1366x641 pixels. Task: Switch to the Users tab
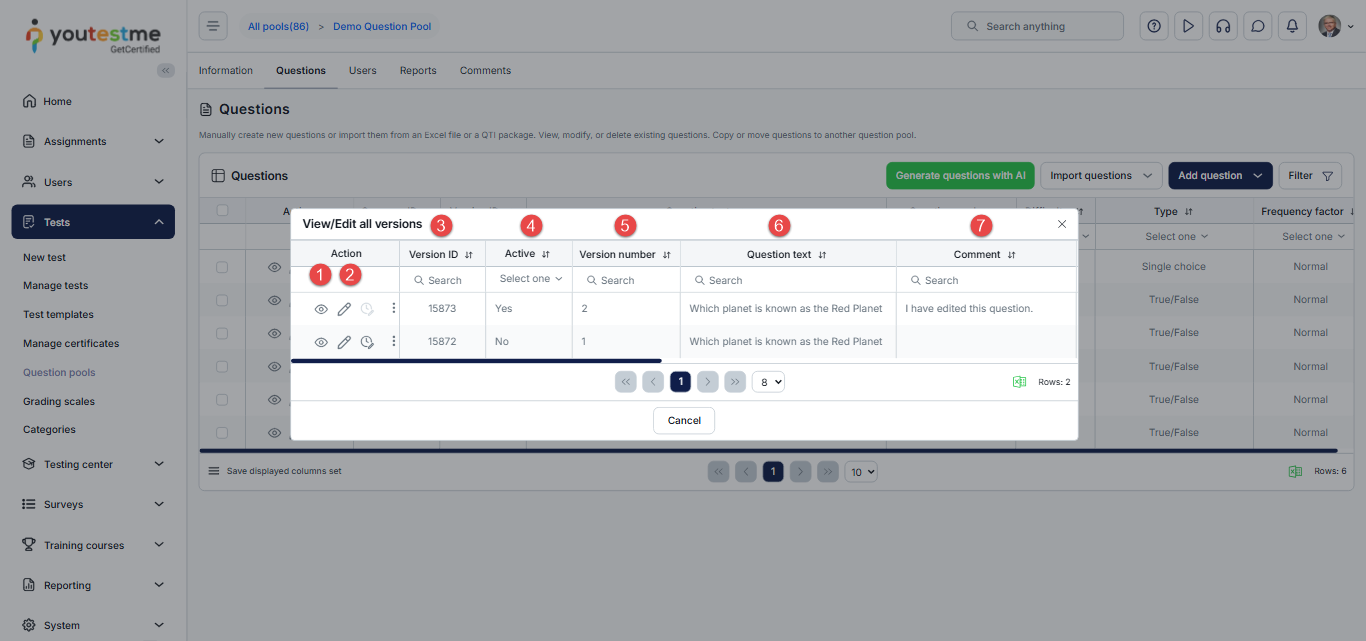362,71
